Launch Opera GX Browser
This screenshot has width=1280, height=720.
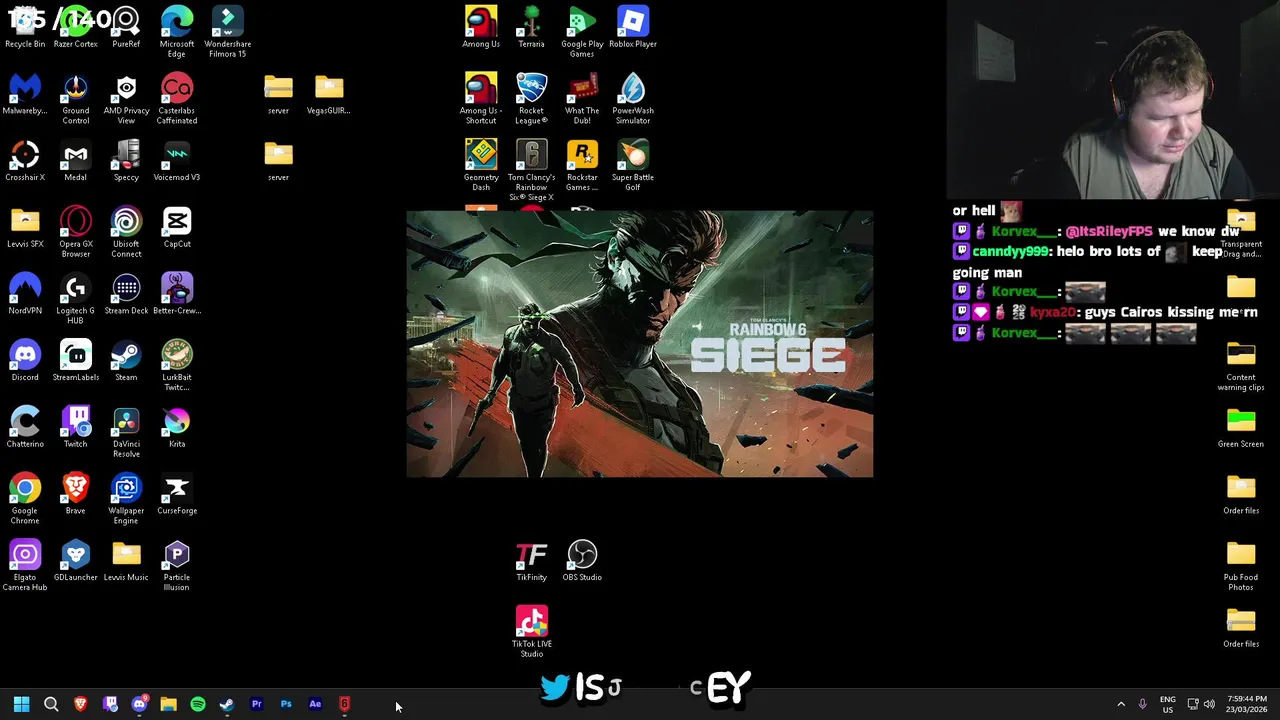click(x=76, y=232)
